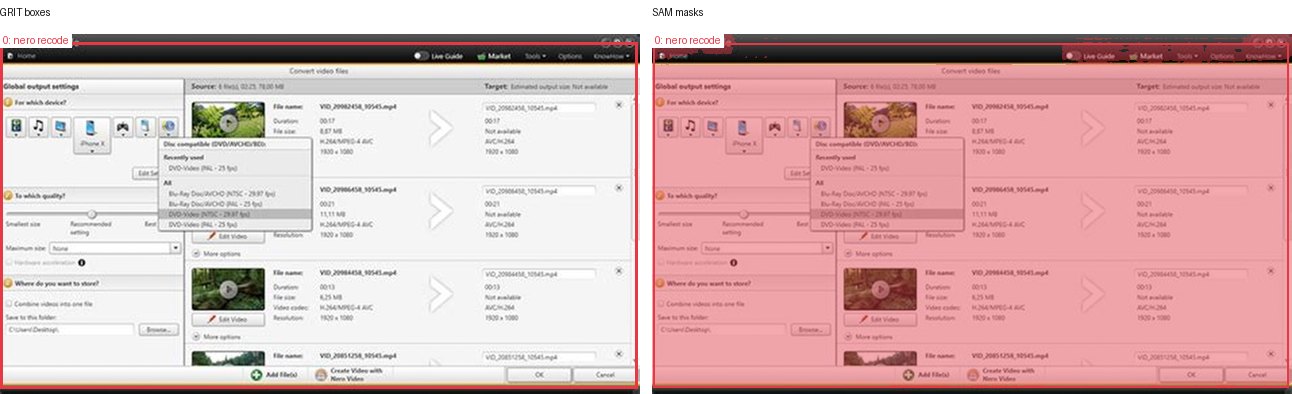Image resolution: width=1292 pixels, height=394 pixels.
Task: GRIT boxes panel: choose DVD-Video (NTSC - 29.97 fps)
Action: pyautogui.click(x=236, y=214)
